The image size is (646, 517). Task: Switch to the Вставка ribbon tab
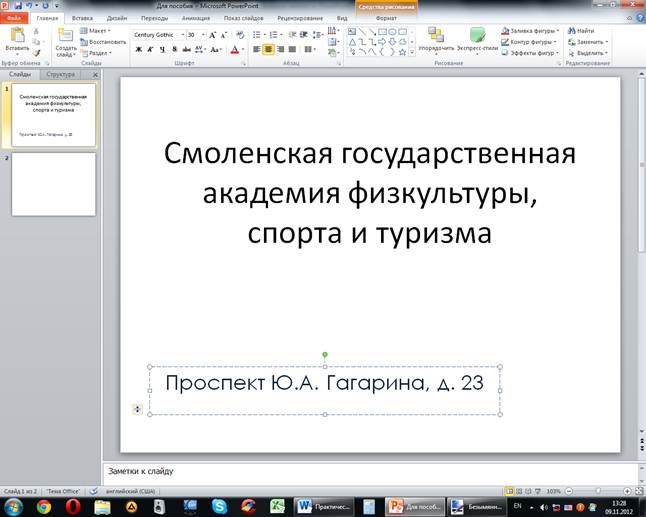[x=82, y=18]
